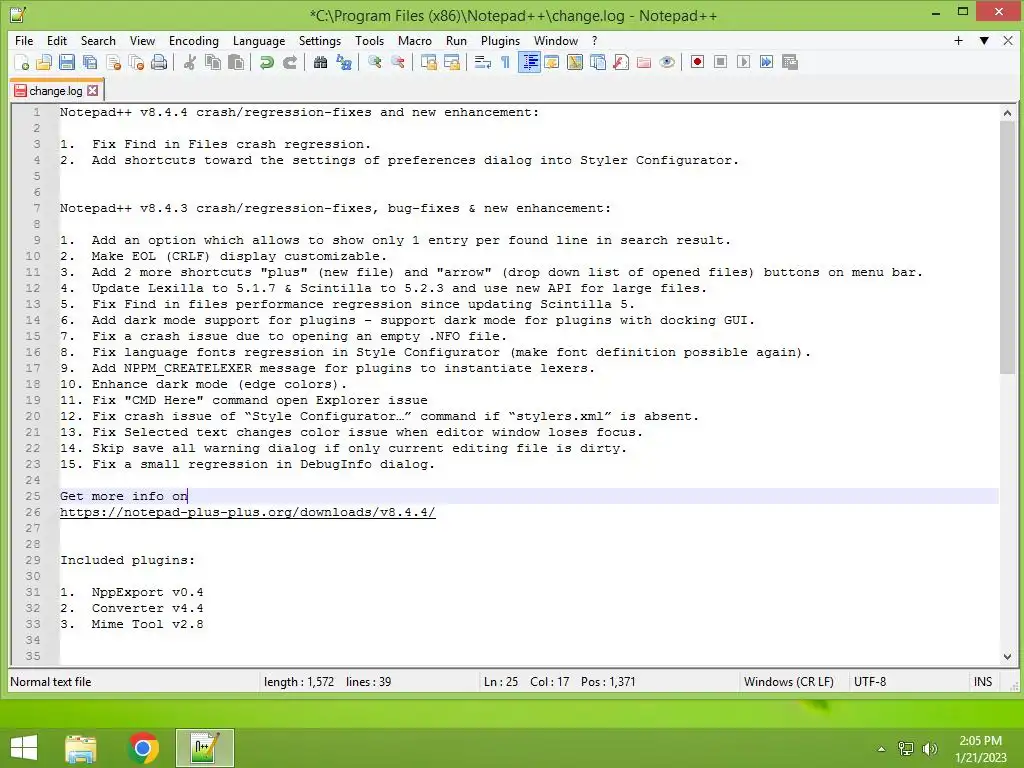Screen dimensions: 1024x768
Task: Save recorded macro icon
Action: [790, 62]
